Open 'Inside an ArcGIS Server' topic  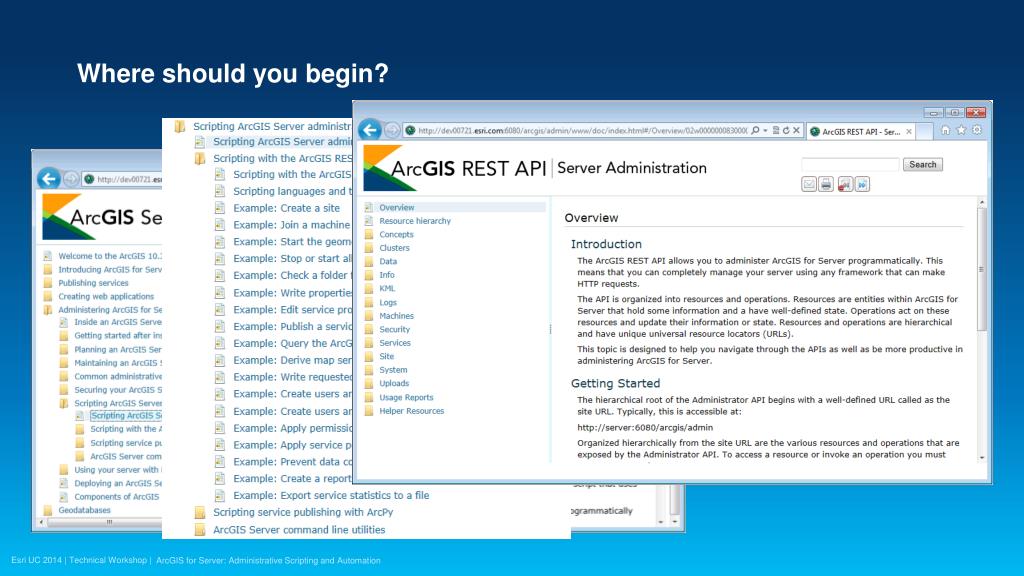(x=118, y=322)
